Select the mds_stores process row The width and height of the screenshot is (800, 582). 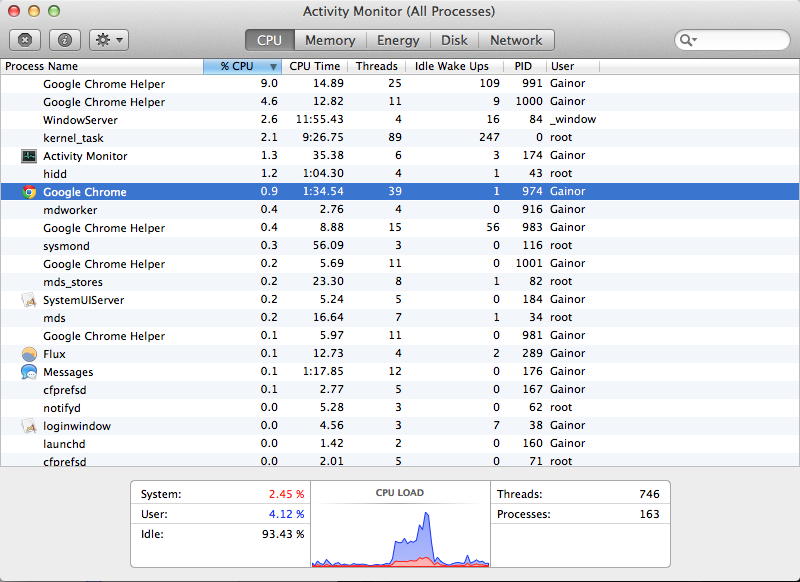tap(400, 282)
